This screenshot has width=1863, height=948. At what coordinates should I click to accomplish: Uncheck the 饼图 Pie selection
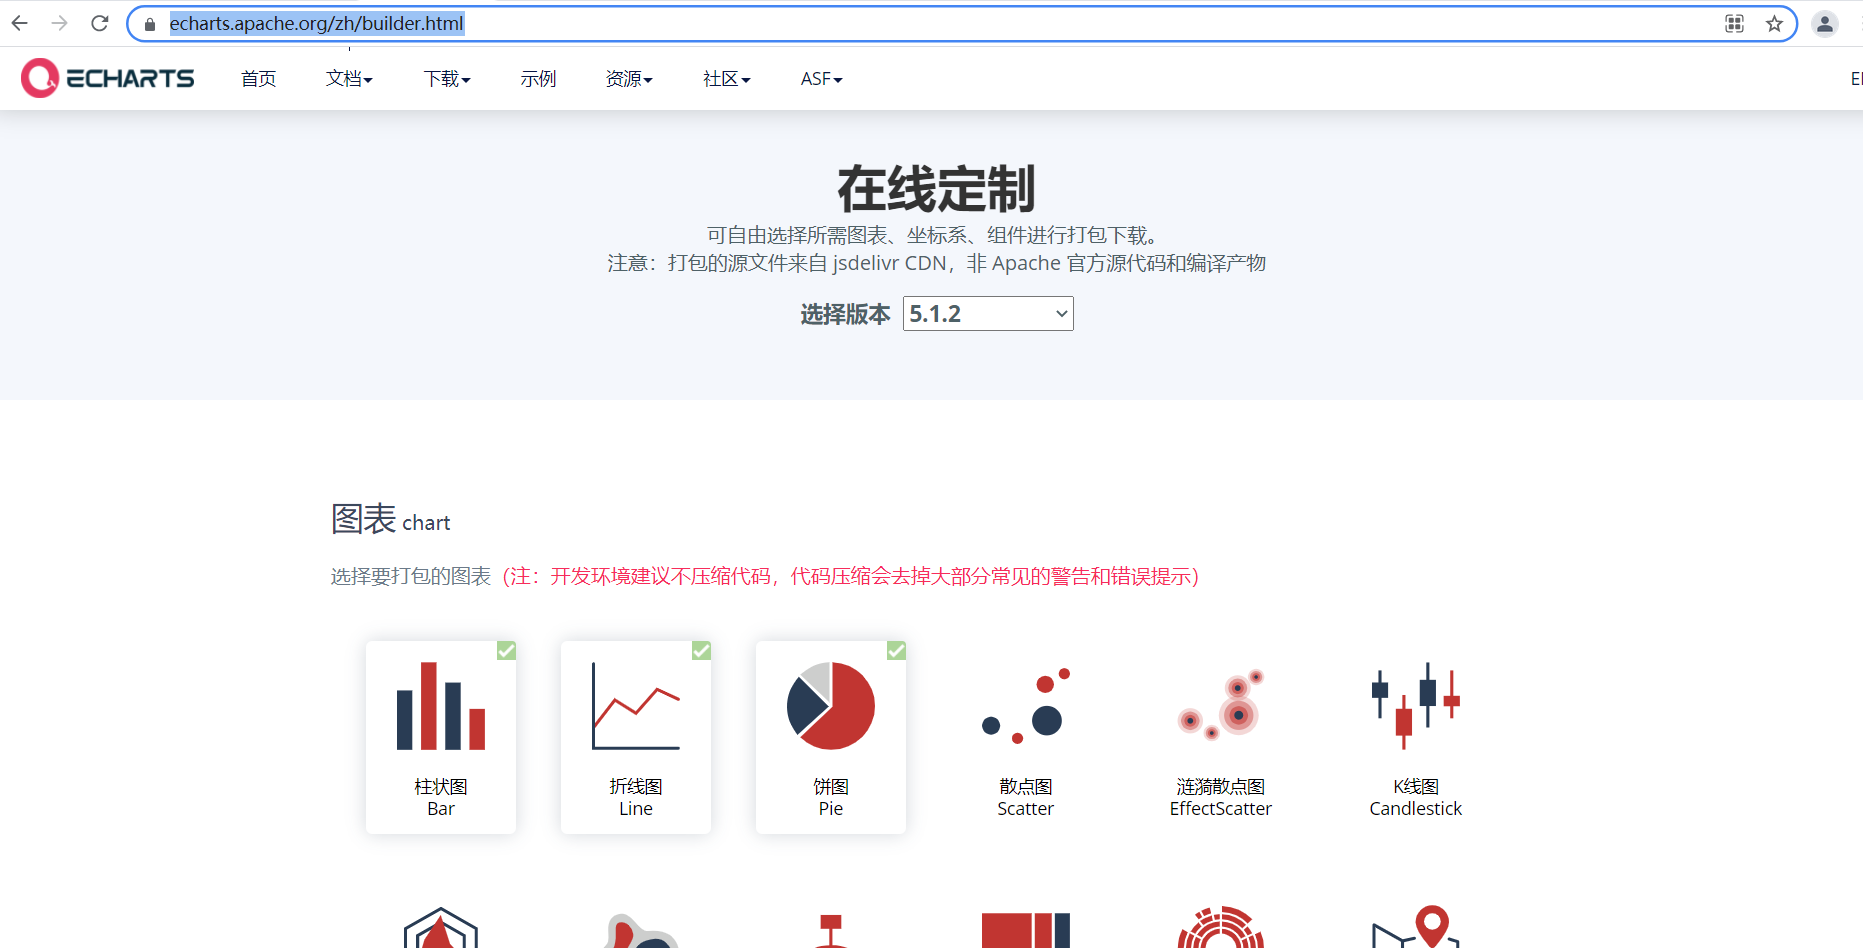(x=895, y=650)
